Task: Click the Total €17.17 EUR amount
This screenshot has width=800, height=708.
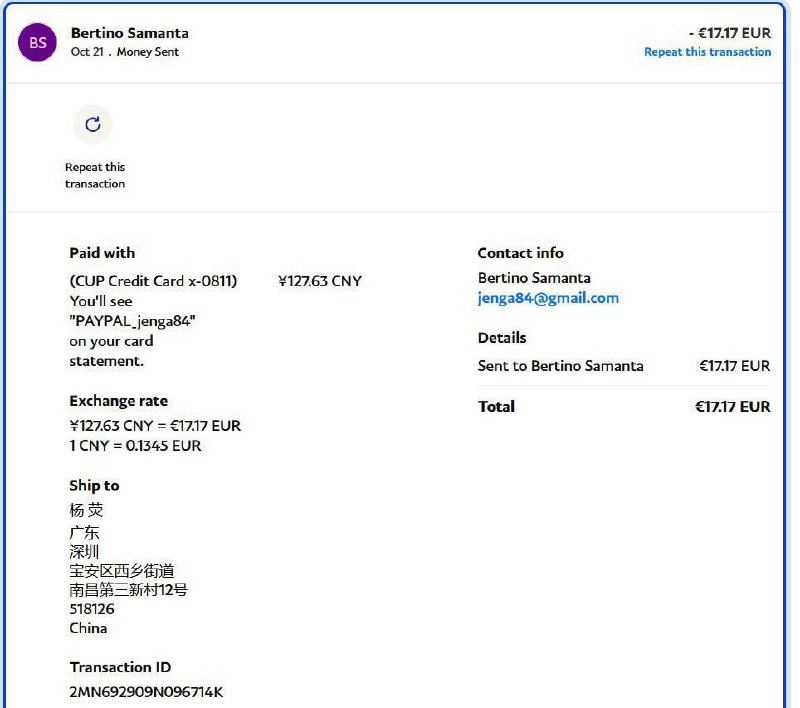Action: point(732,407)
